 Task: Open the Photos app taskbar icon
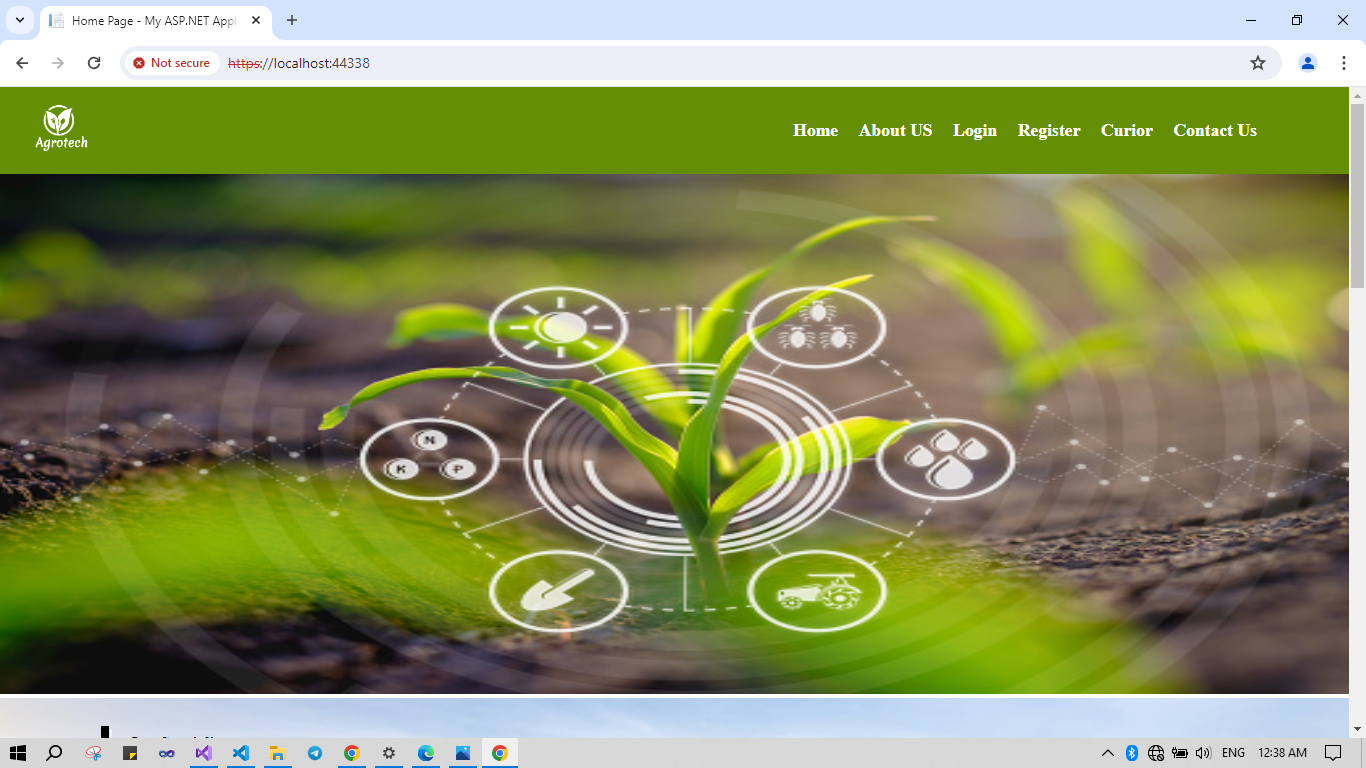coord(463,753)
